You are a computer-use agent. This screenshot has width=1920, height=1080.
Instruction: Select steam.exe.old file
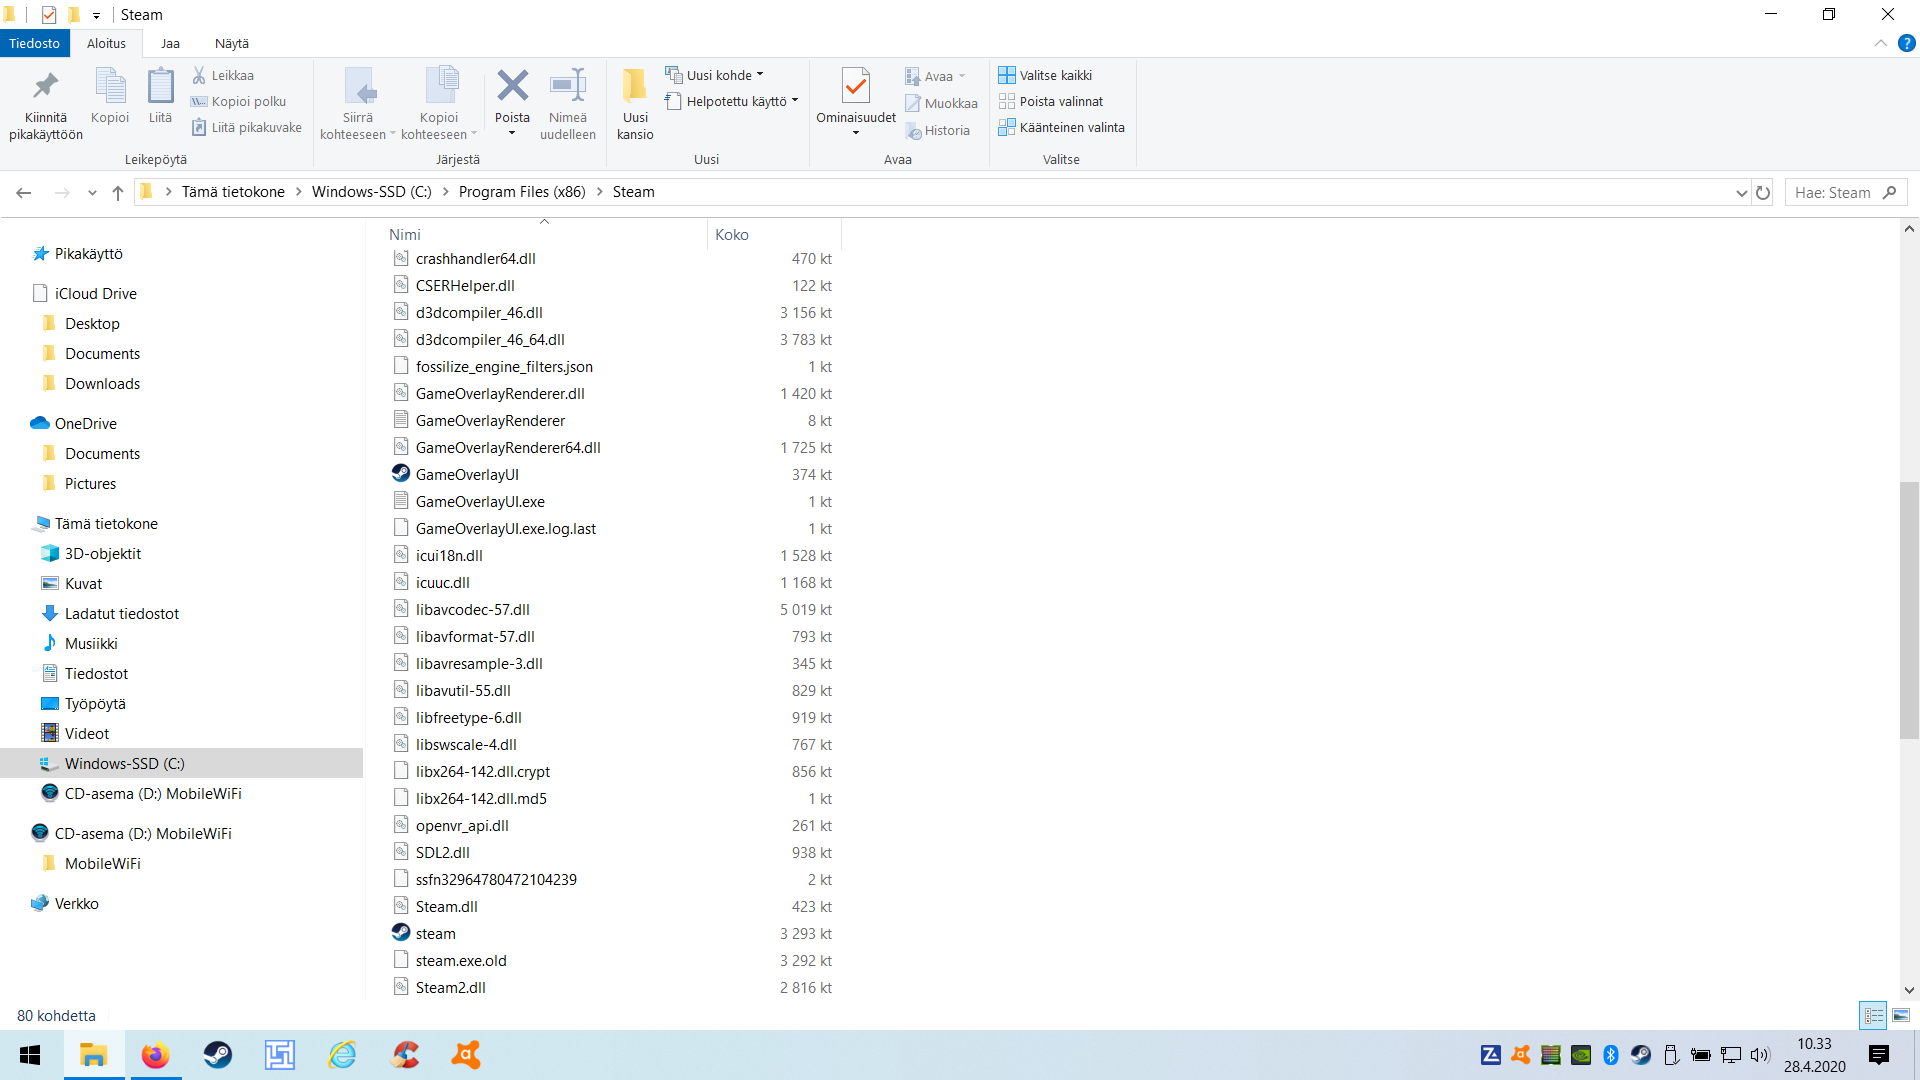[450, 960]
